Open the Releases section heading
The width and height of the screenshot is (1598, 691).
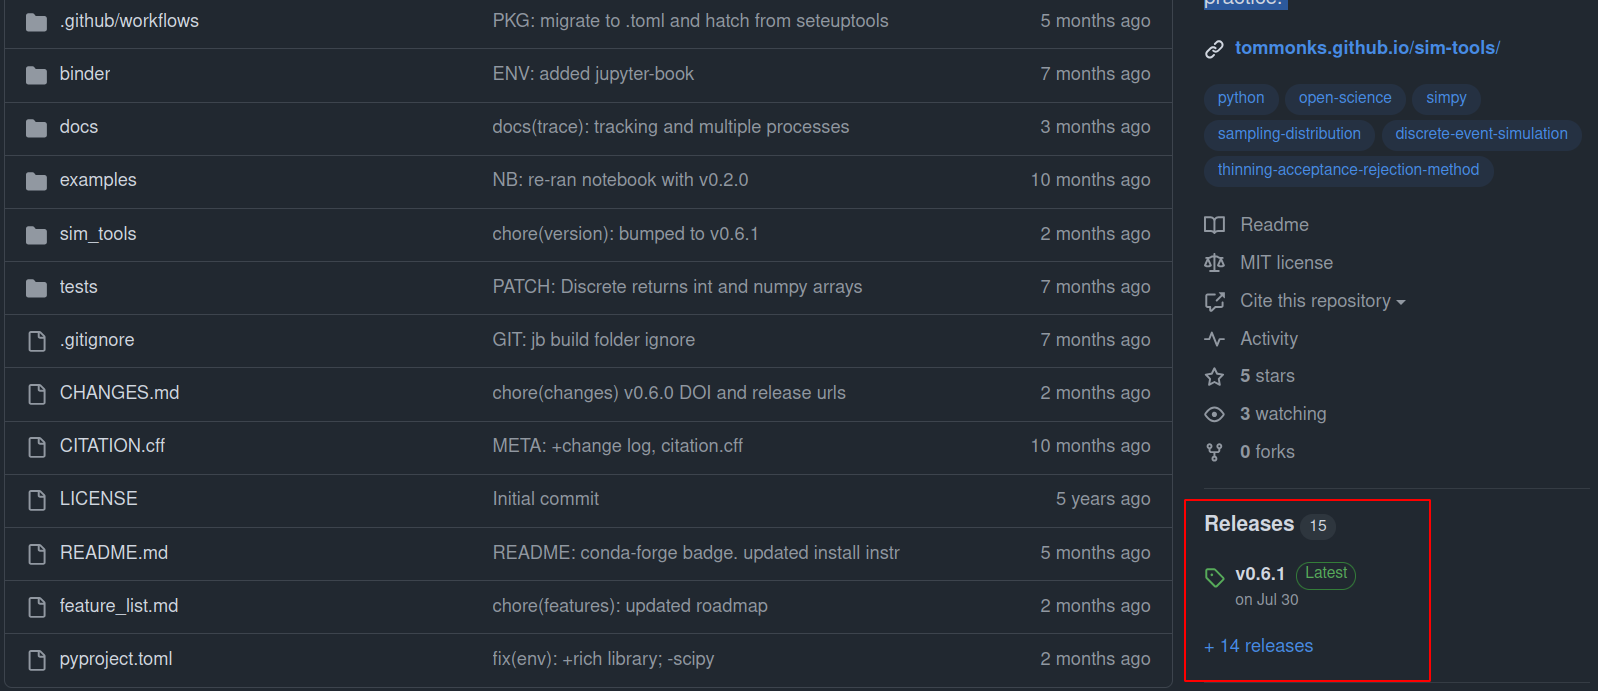(x=1249, y=524)
